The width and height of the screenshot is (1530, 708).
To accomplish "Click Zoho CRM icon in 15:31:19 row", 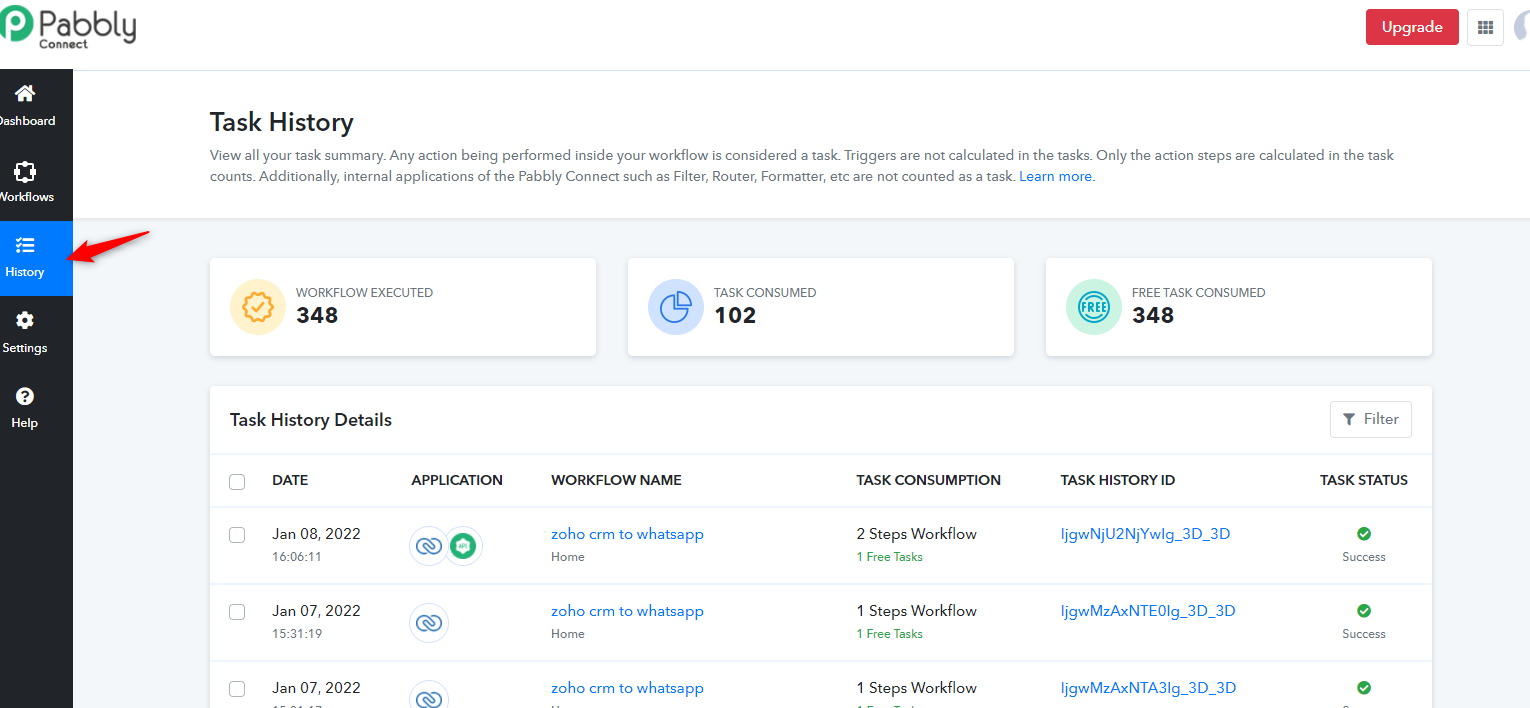I will pyautogui.click(x=429, y=623).
